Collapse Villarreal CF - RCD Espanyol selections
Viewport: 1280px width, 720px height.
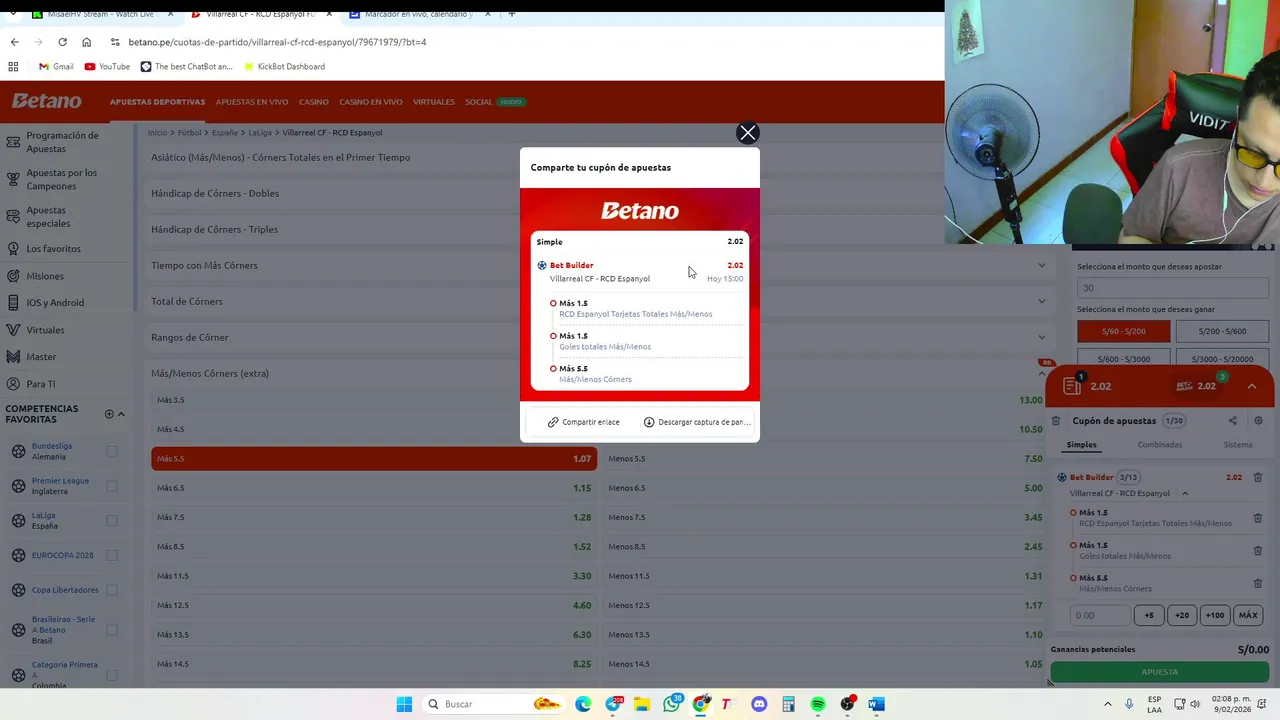(x=1185, y=493)
